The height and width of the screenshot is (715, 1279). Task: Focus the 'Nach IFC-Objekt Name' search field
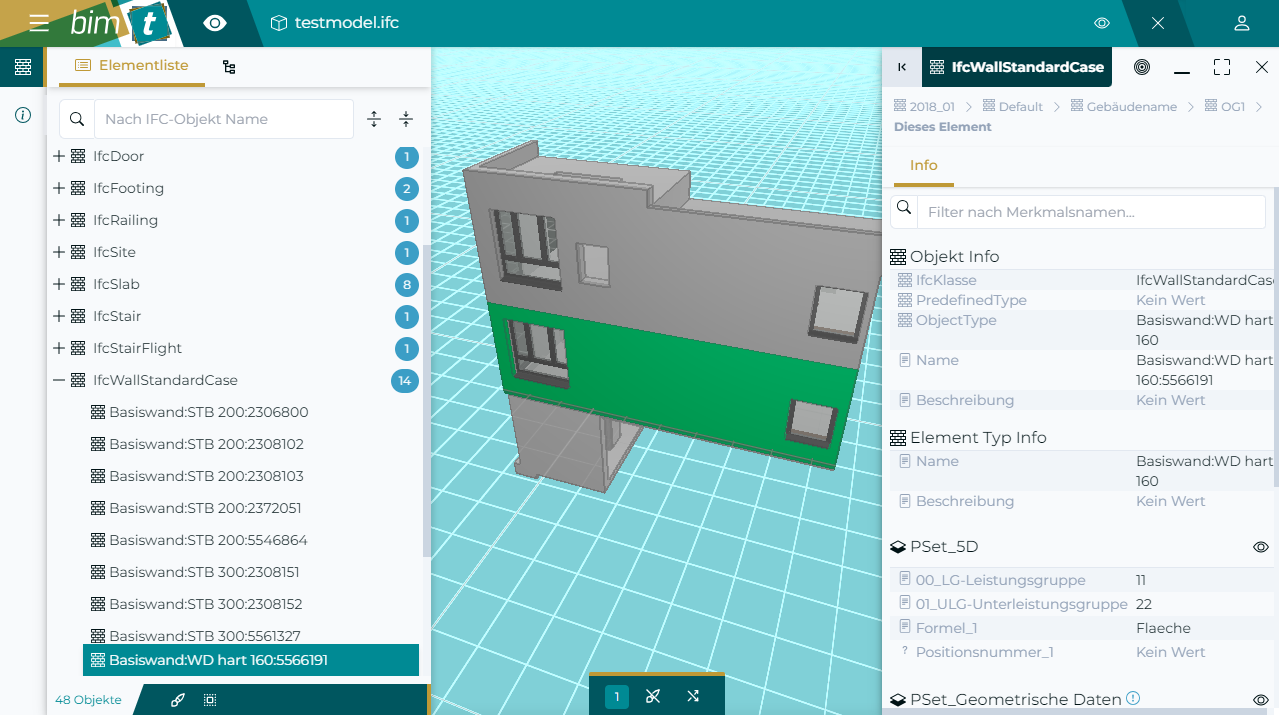point(224,119)
